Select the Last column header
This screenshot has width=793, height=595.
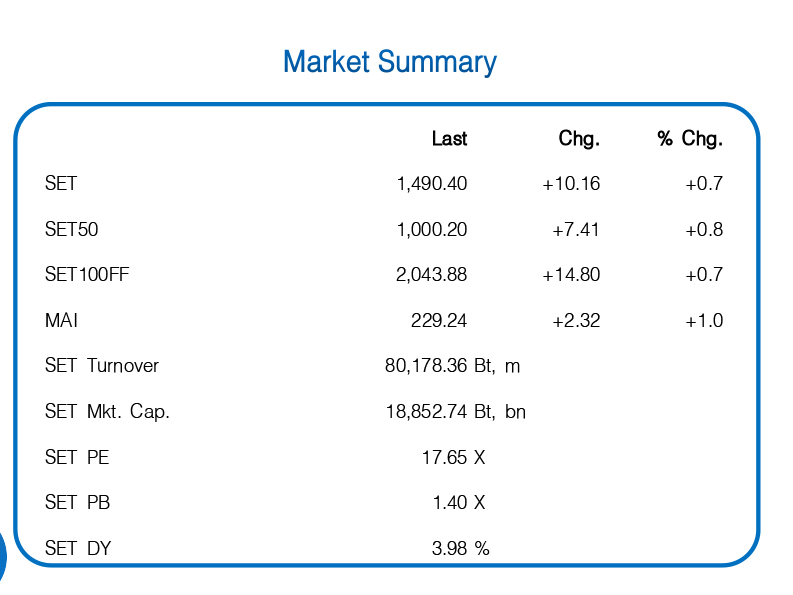(x=449, y=139)
